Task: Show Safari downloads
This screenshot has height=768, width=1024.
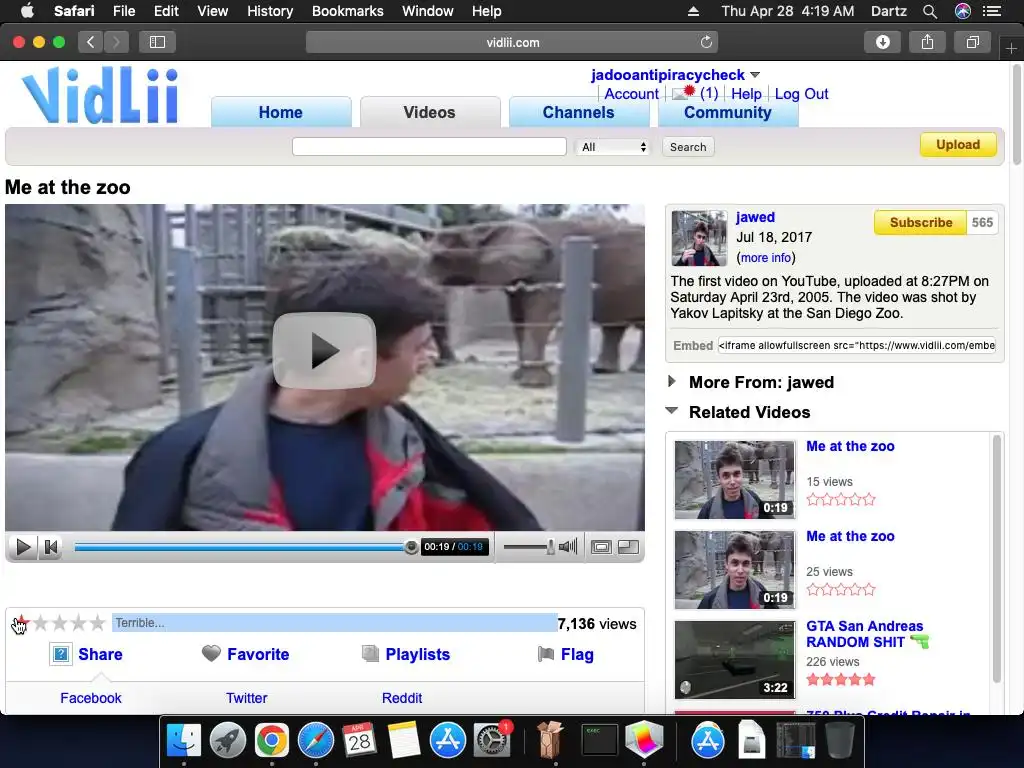Action: click(882, 42)
